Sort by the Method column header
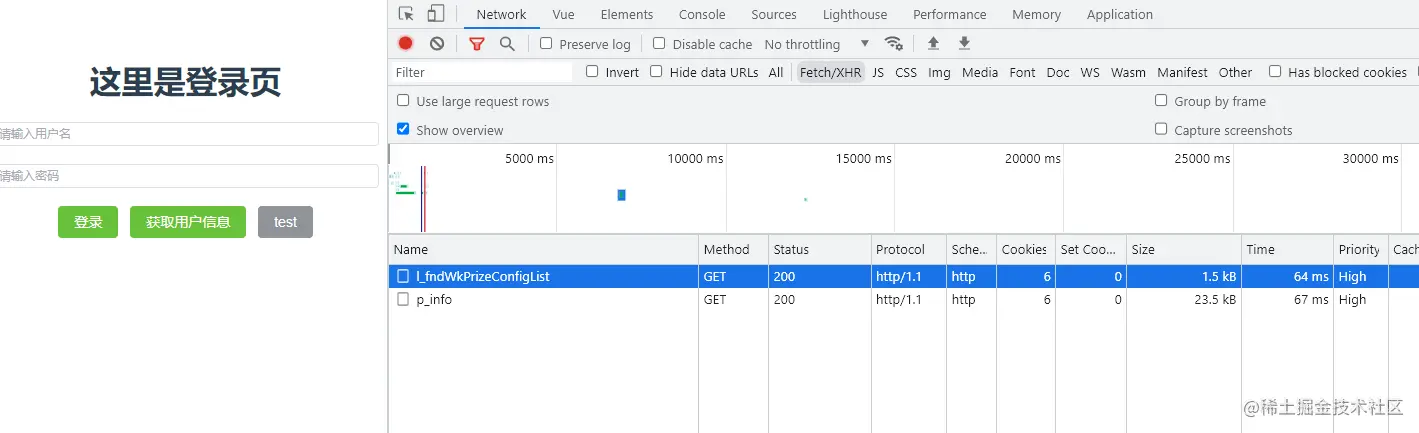This screenshot has width=1419, height=433. point(733,249)
